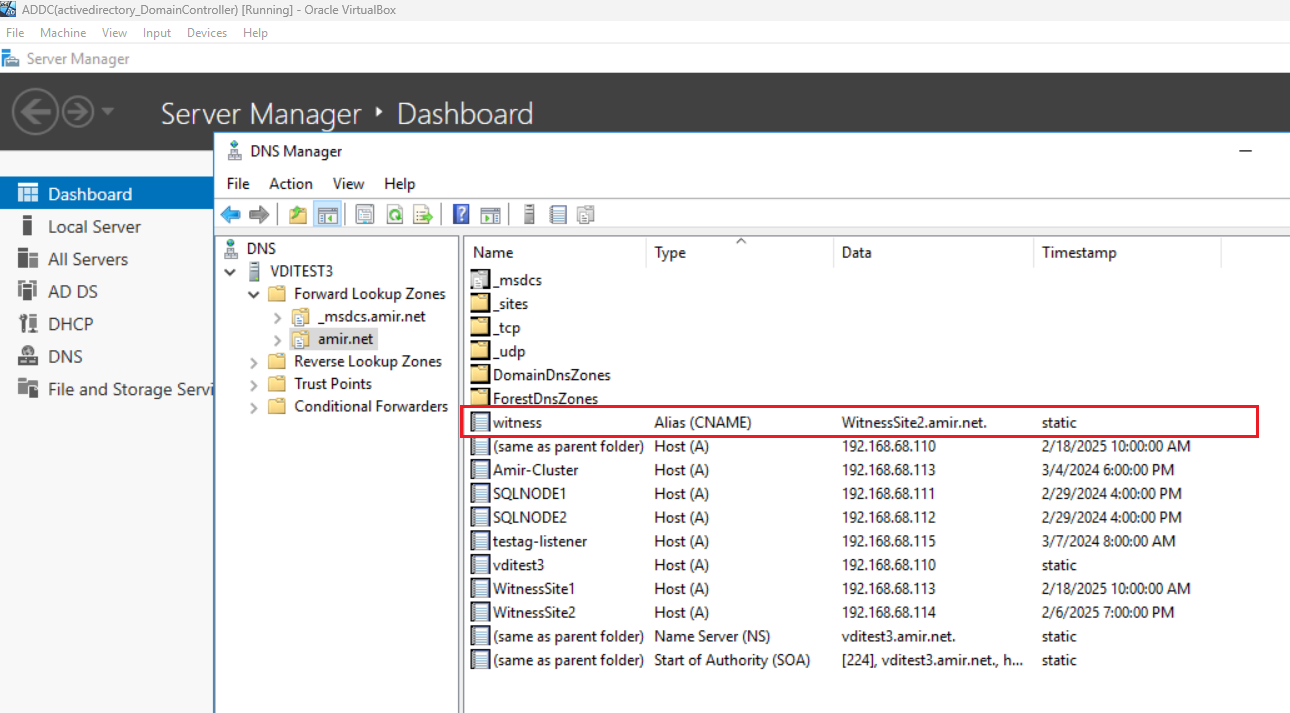This screenshot has width=1290, height=713.
Task: Click the blue question mark Help icon
Action: pos(461,214)
